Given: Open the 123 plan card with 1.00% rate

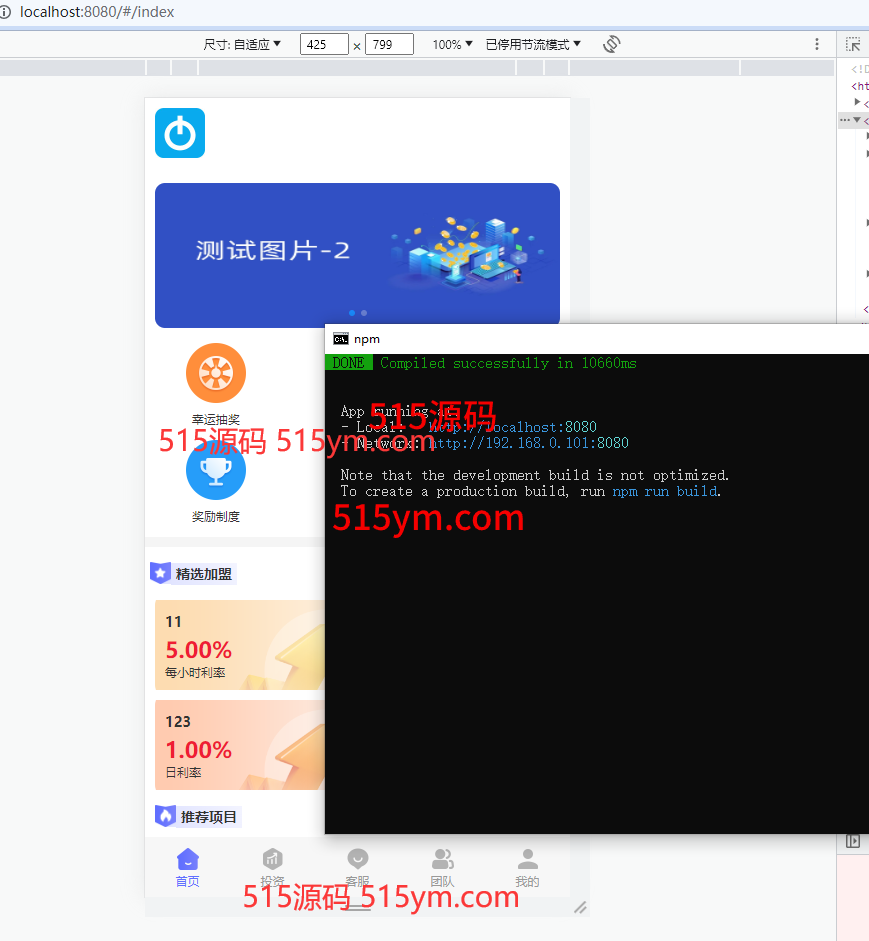Looking at the screenshot, I should pos(240,745).
